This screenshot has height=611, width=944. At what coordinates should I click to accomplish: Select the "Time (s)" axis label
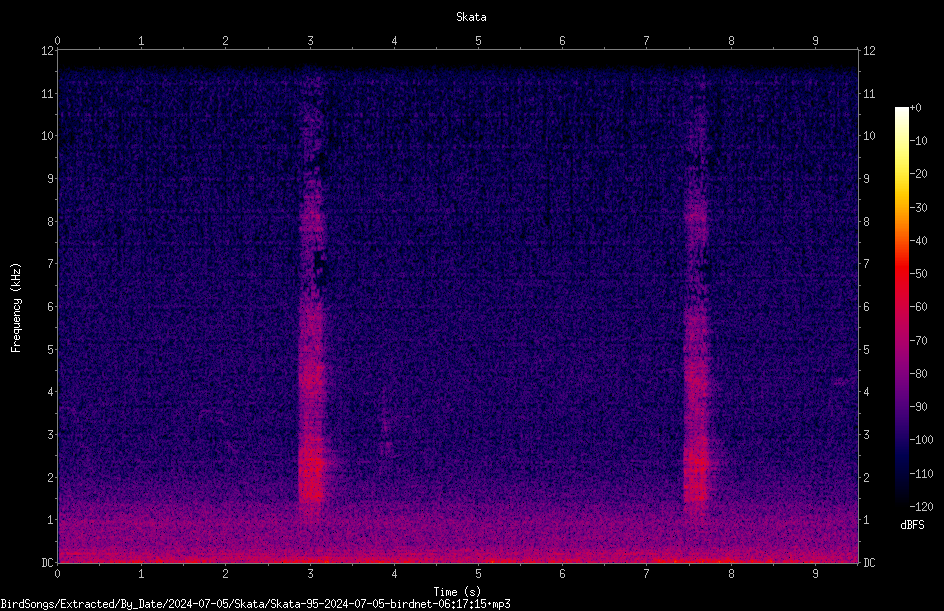point(457,592)
